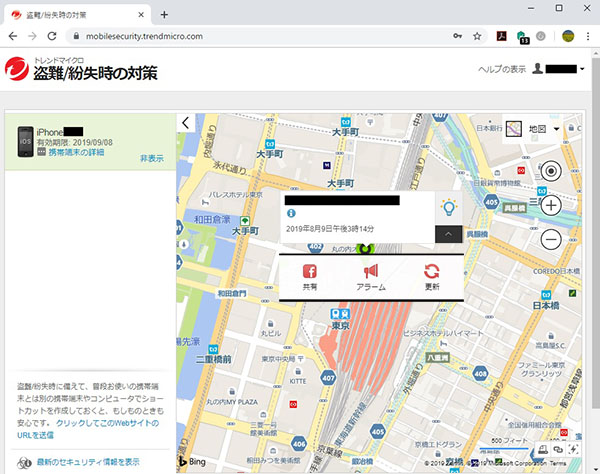This screenshot has width=600, height=474.
Task: Collapse the location popup with up chevron
Action: (x=448, y=234)
